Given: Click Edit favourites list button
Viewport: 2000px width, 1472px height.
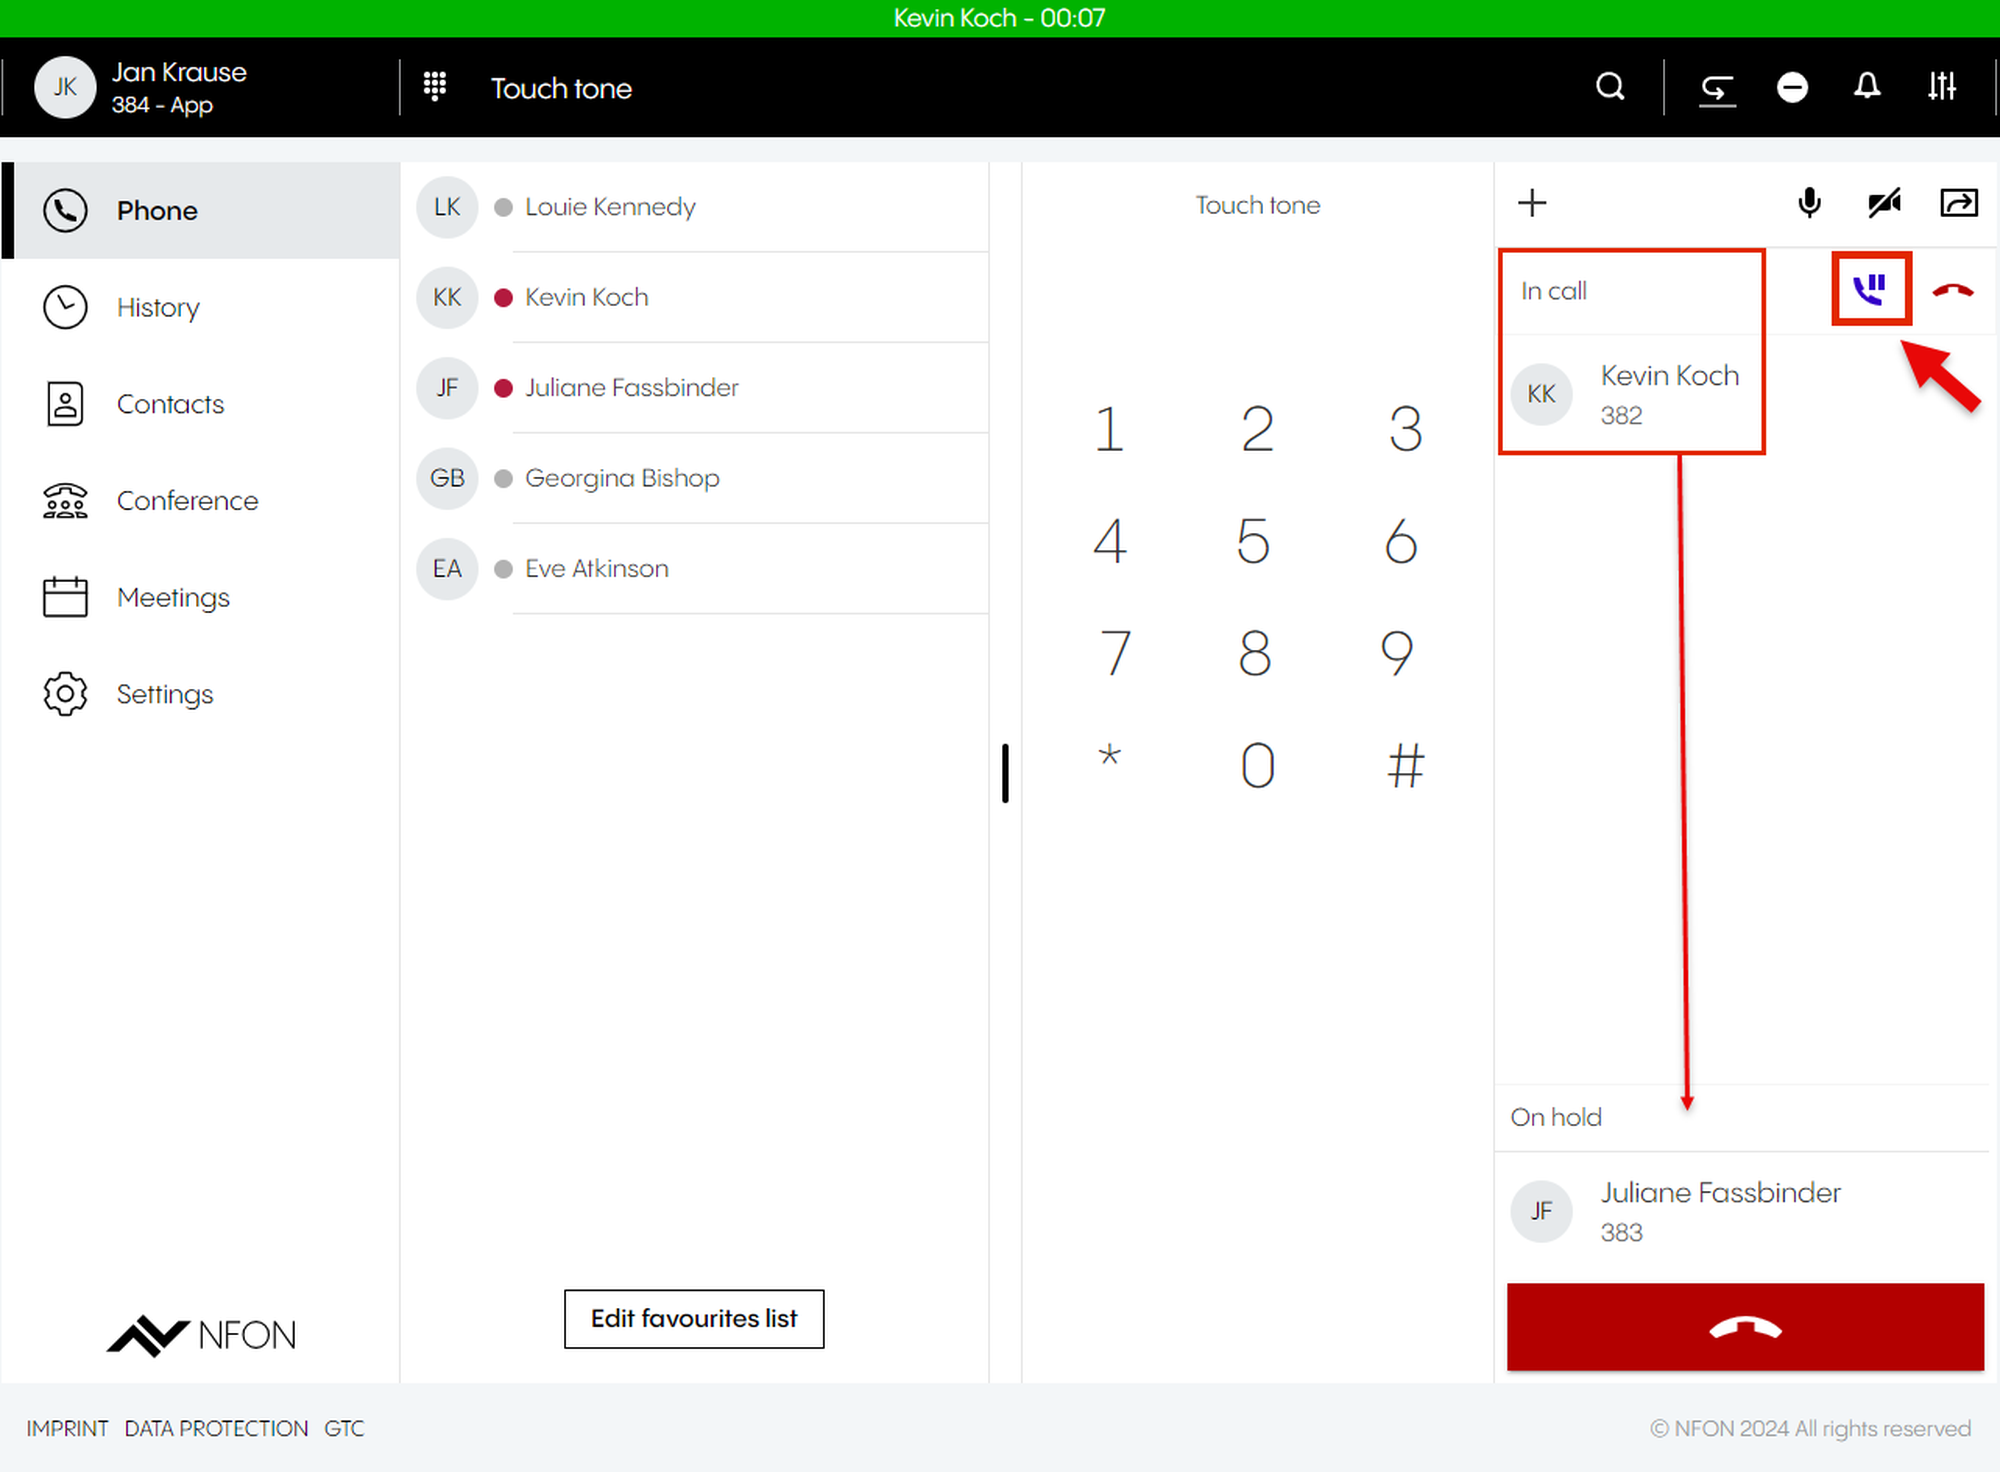Looking at the screenshot, I should pos(694,1318).
